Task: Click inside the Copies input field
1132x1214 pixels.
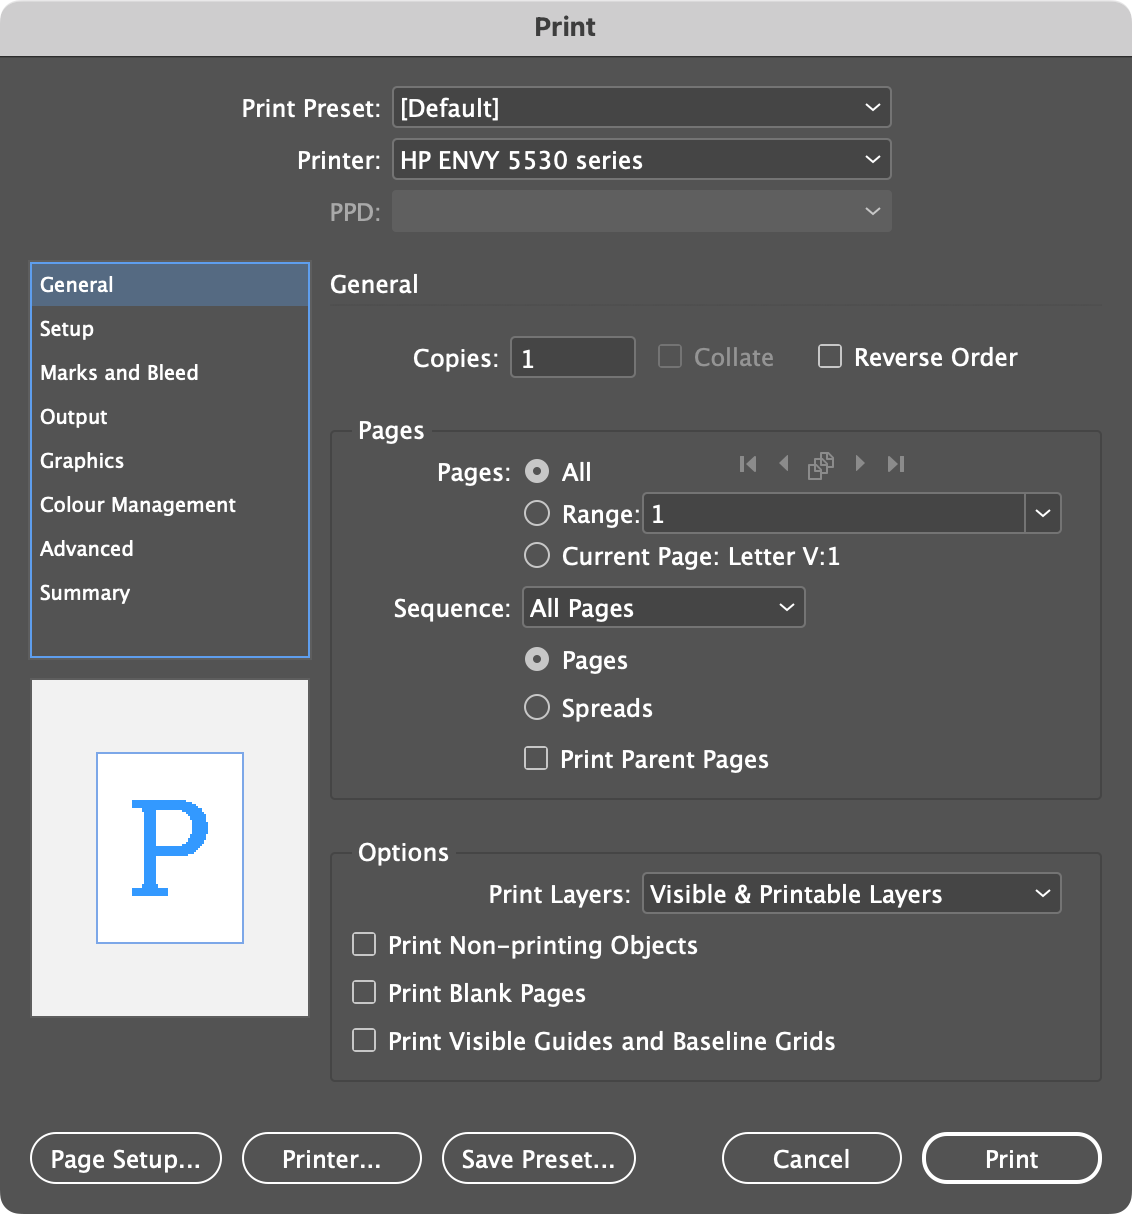Action: 572,357
